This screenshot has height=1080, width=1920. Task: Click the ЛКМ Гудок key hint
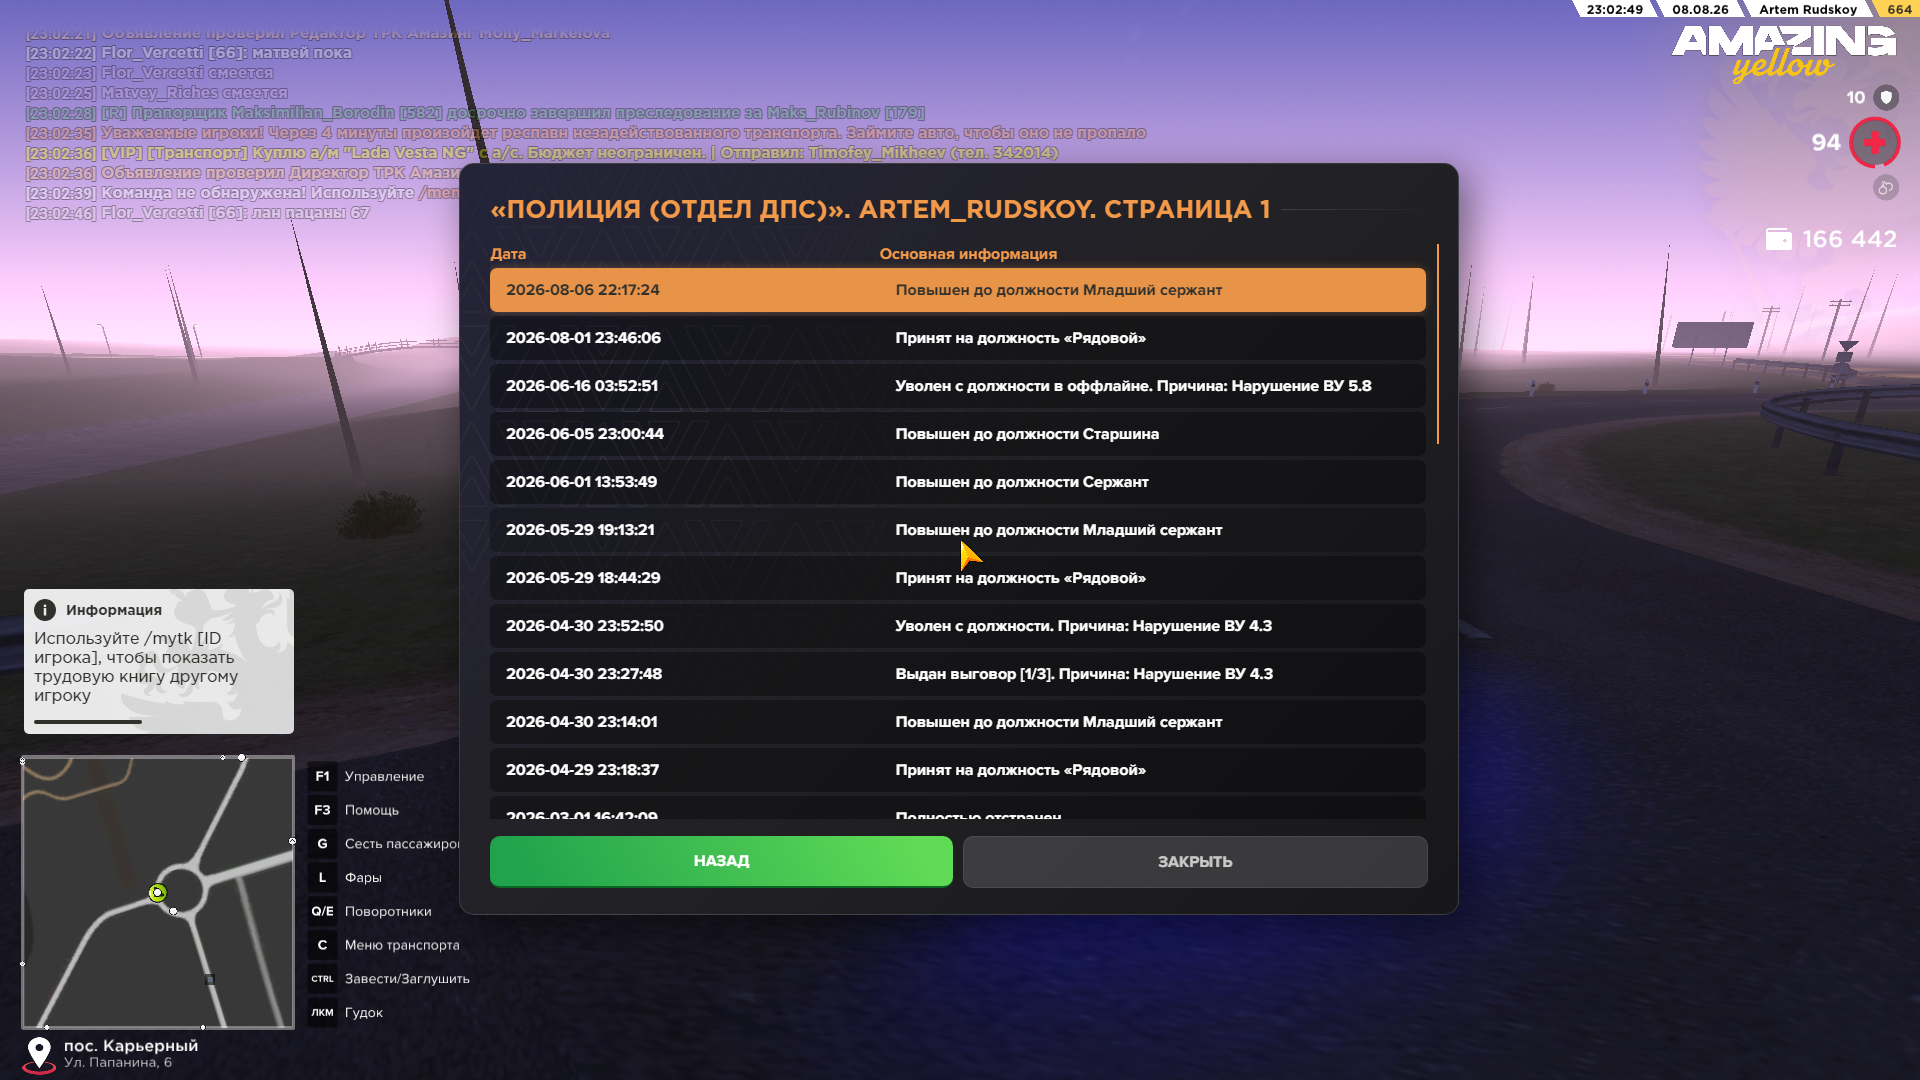pos(347,1013)
